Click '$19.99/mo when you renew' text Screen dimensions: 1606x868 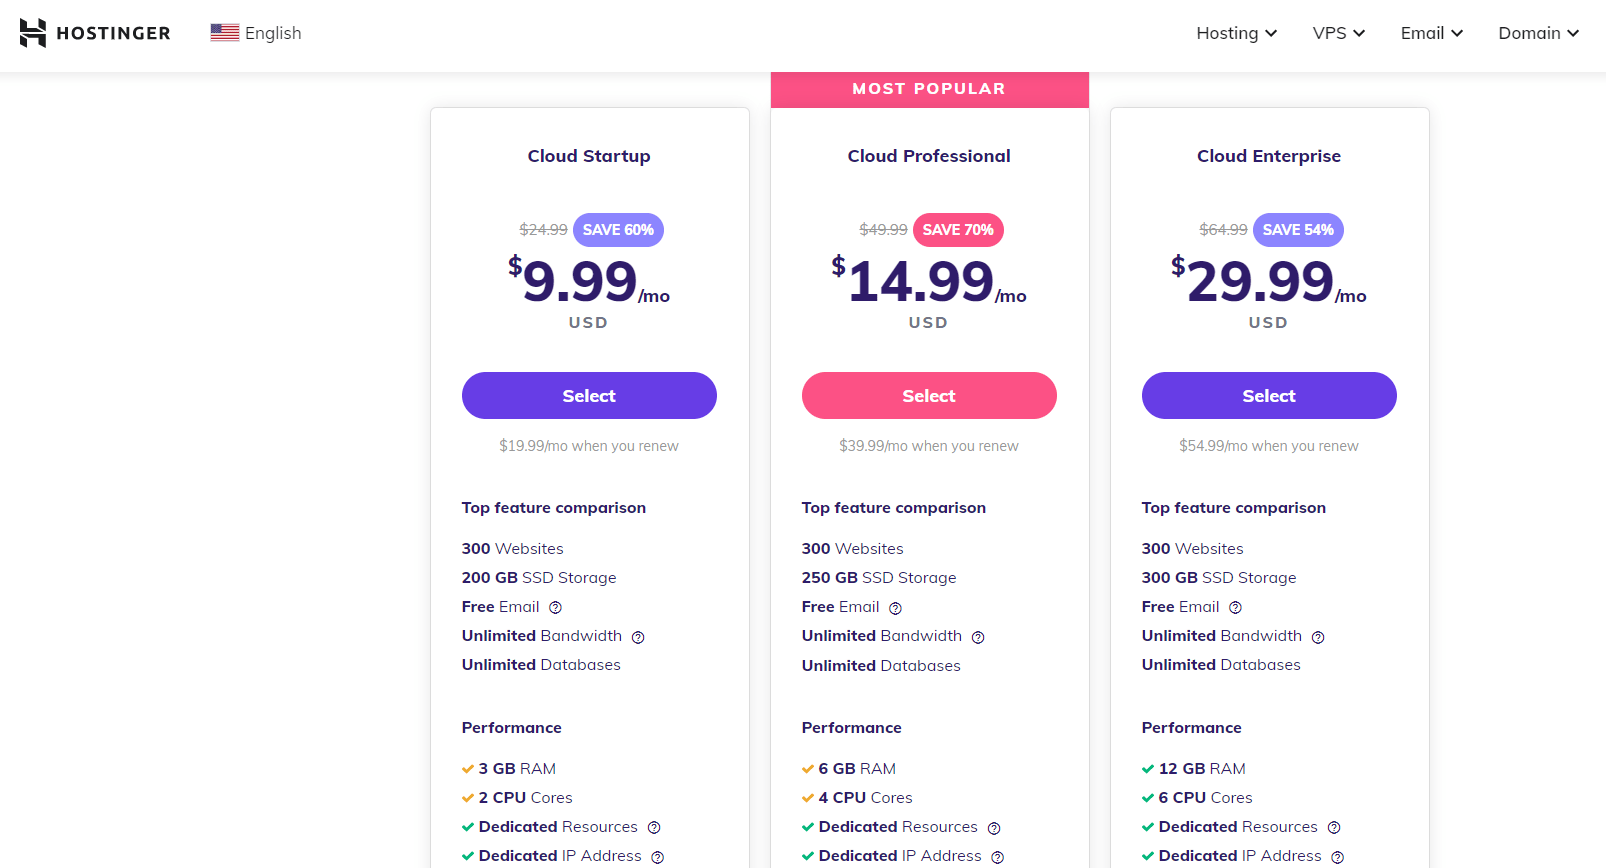[589, 446]
